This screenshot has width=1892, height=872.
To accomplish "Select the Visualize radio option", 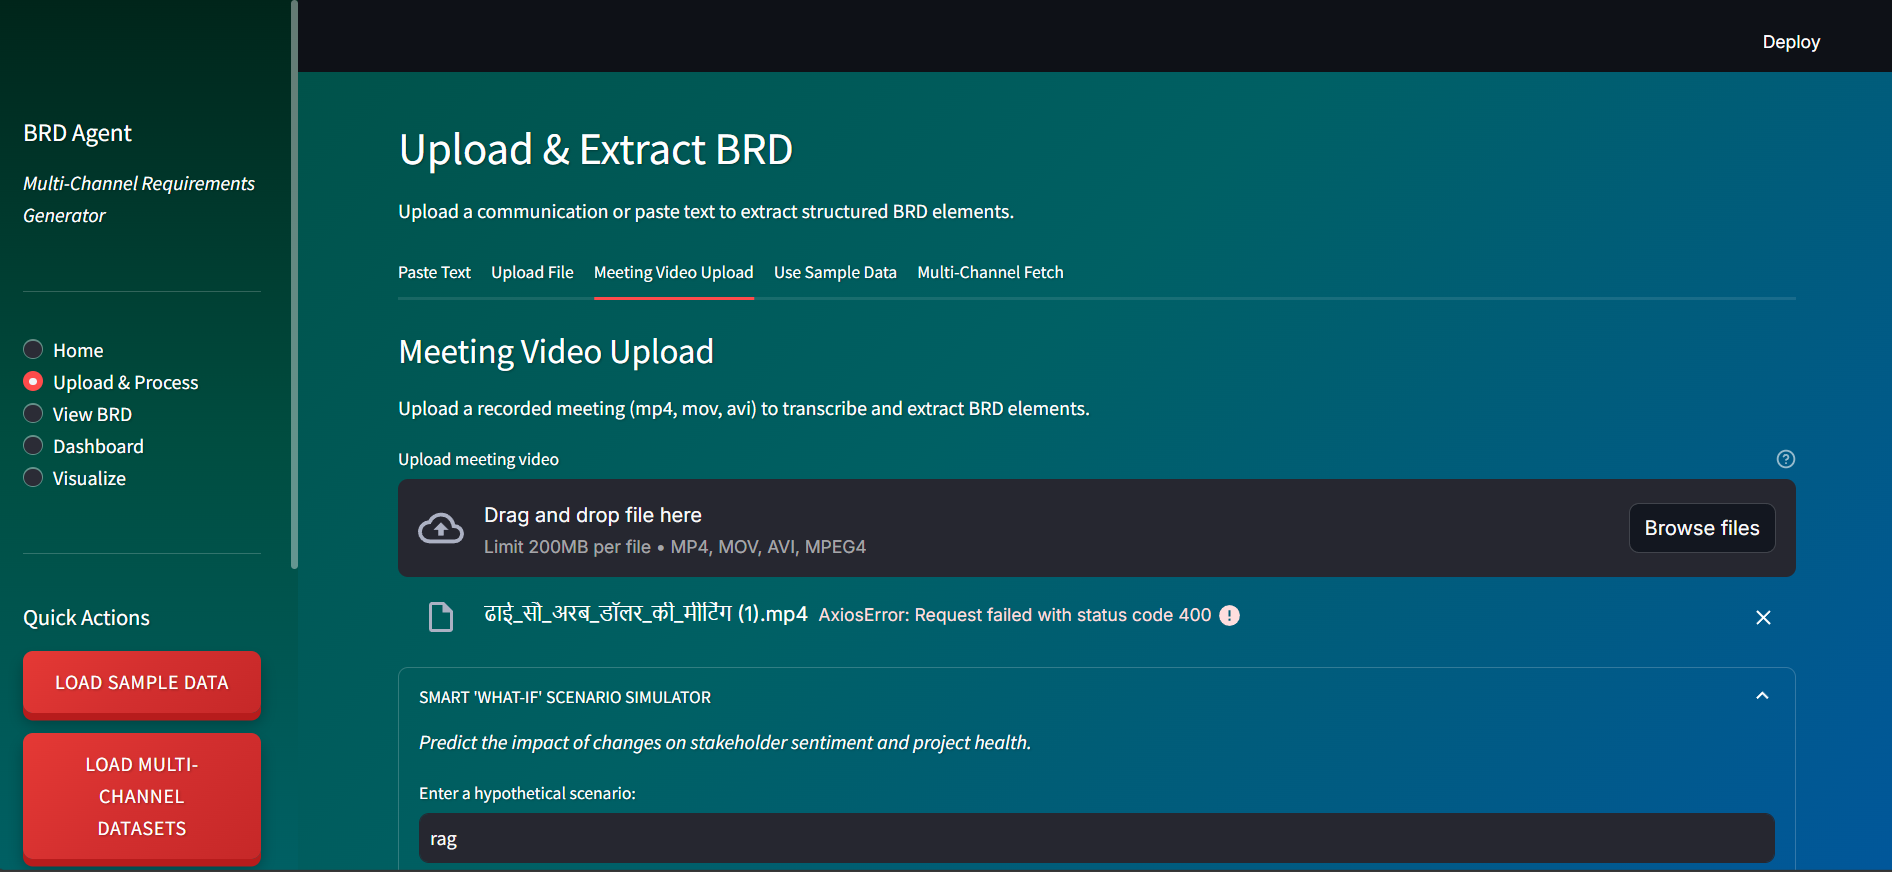I will coord(33,478).
